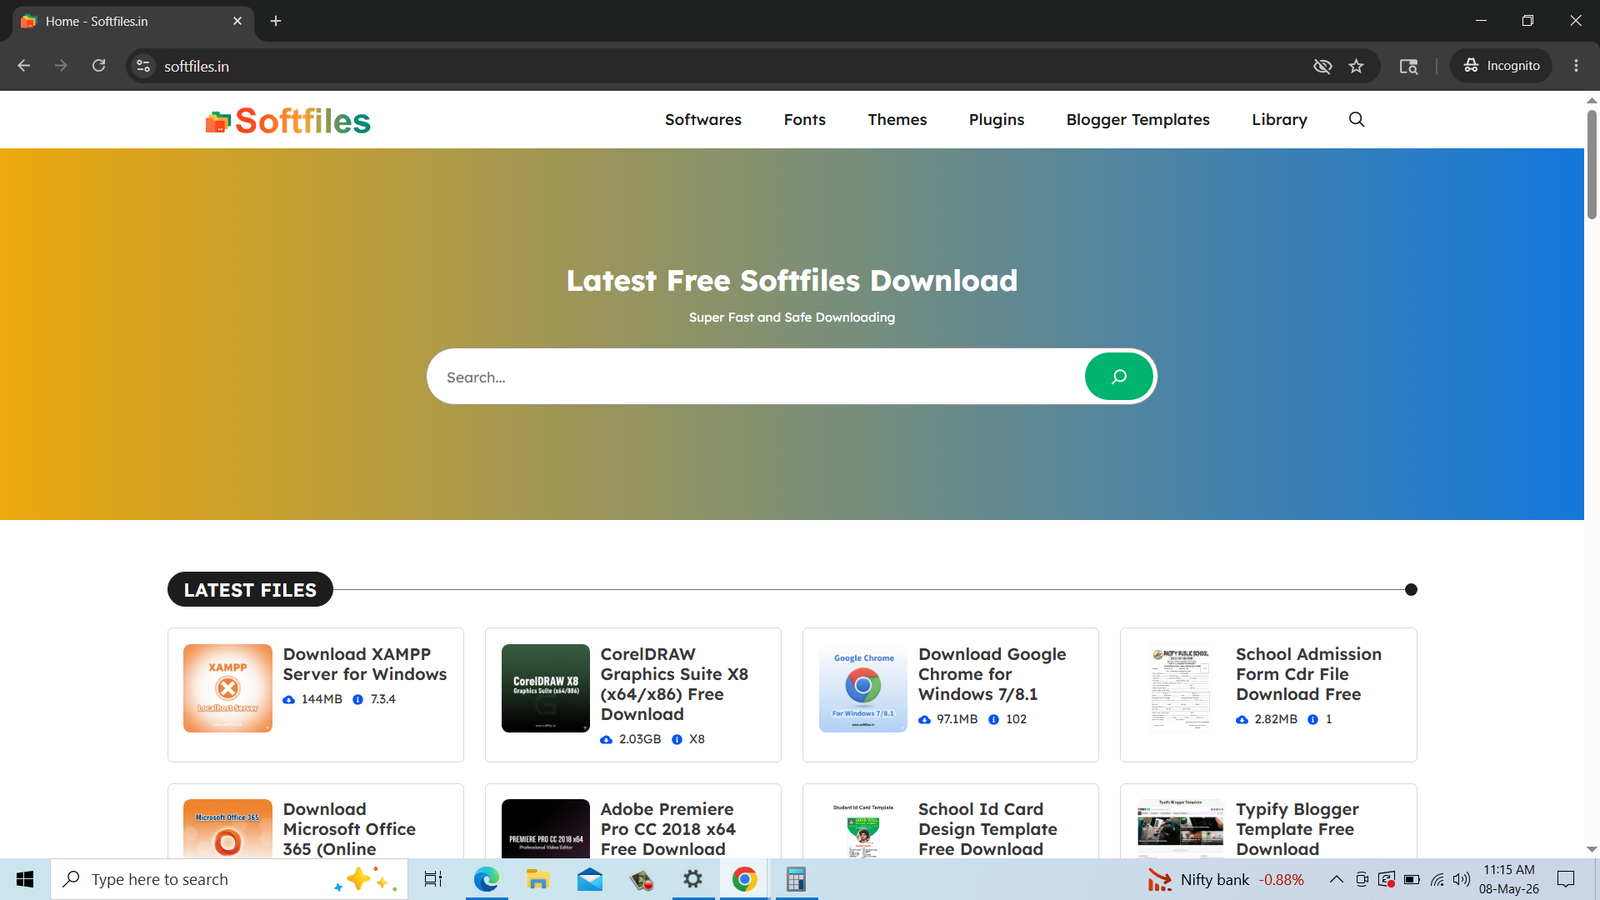1600x900 pixels.
Task: Open a new tab with plus button
Action: point(276,21)
